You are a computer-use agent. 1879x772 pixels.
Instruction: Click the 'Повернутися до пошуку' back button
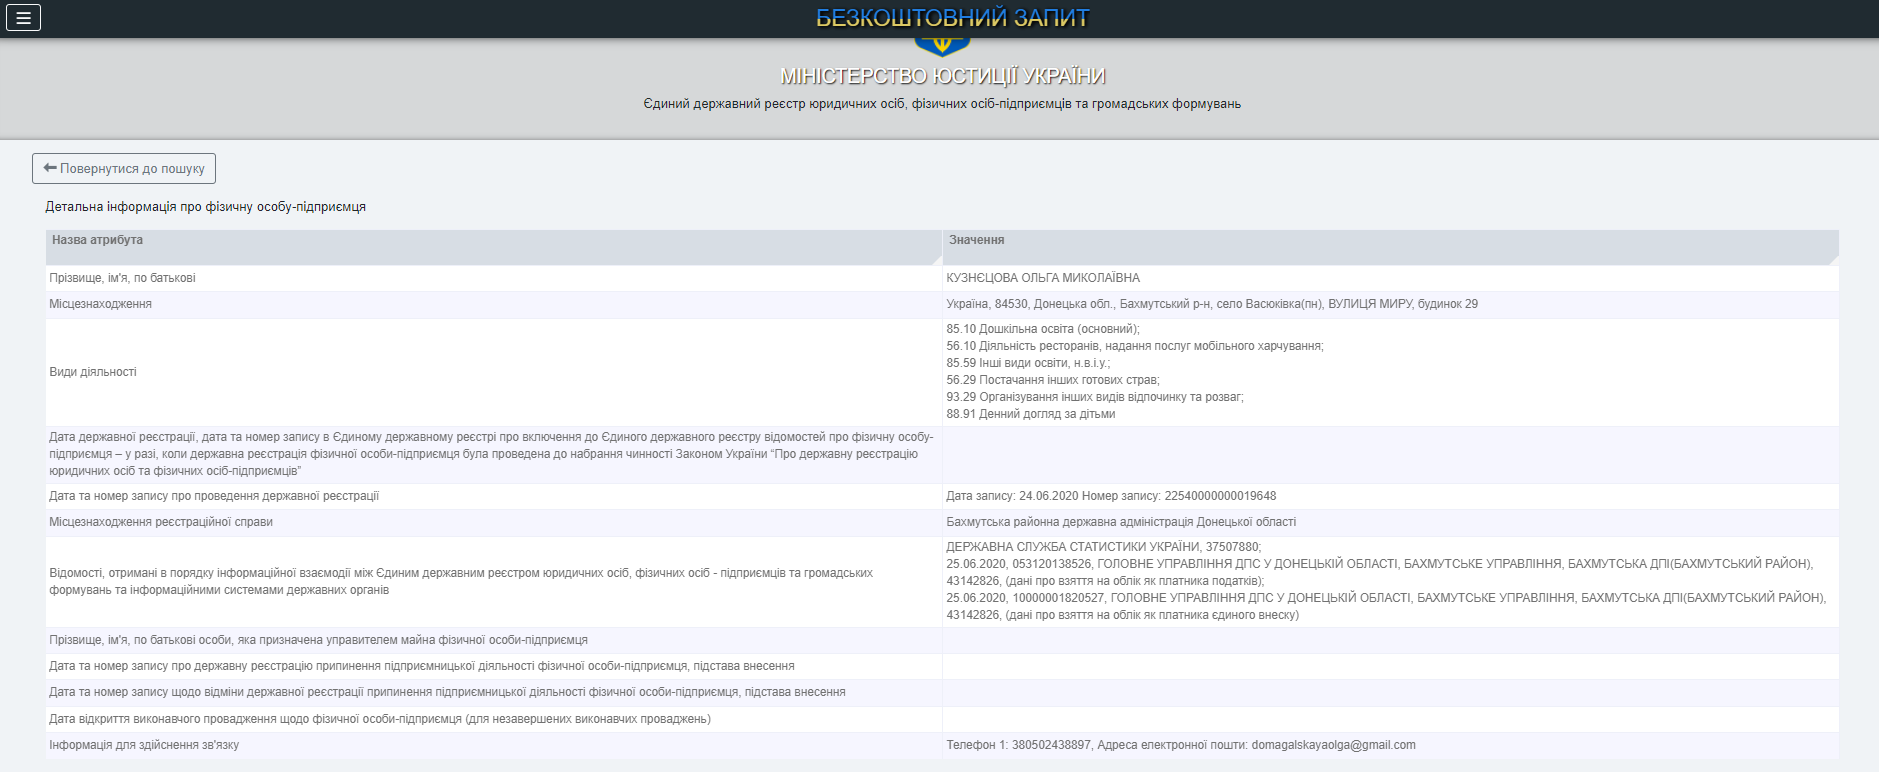[124, 168]
